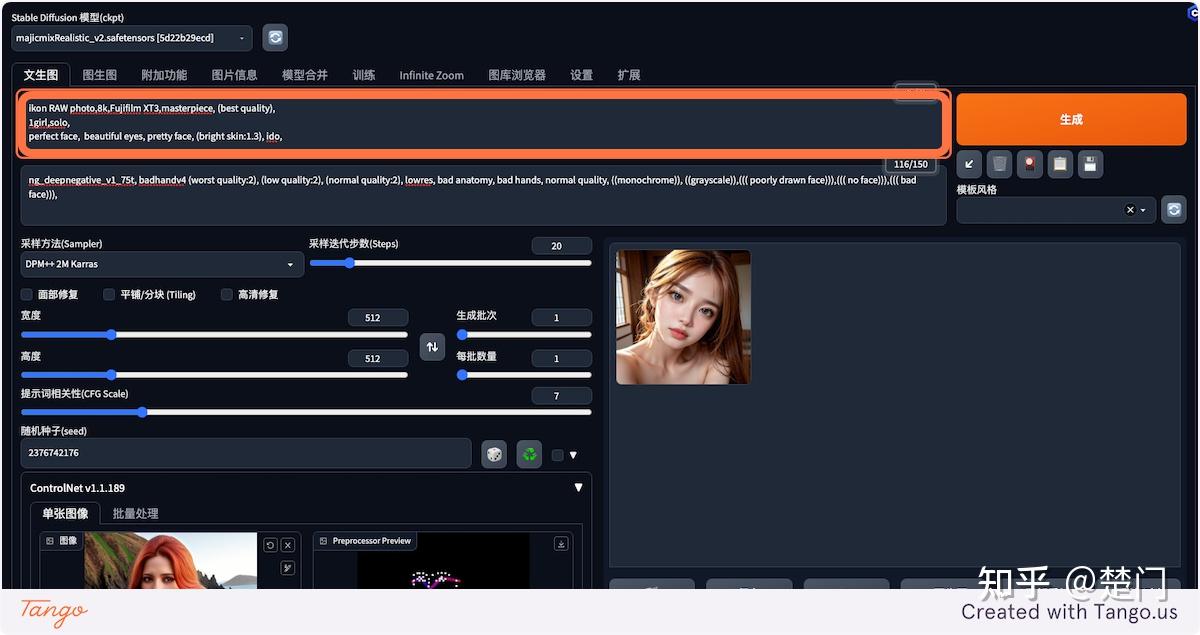Viewport: 1200px width, 635px height.
Task: Click the orange 生成 generate button
Action: 1071,118
